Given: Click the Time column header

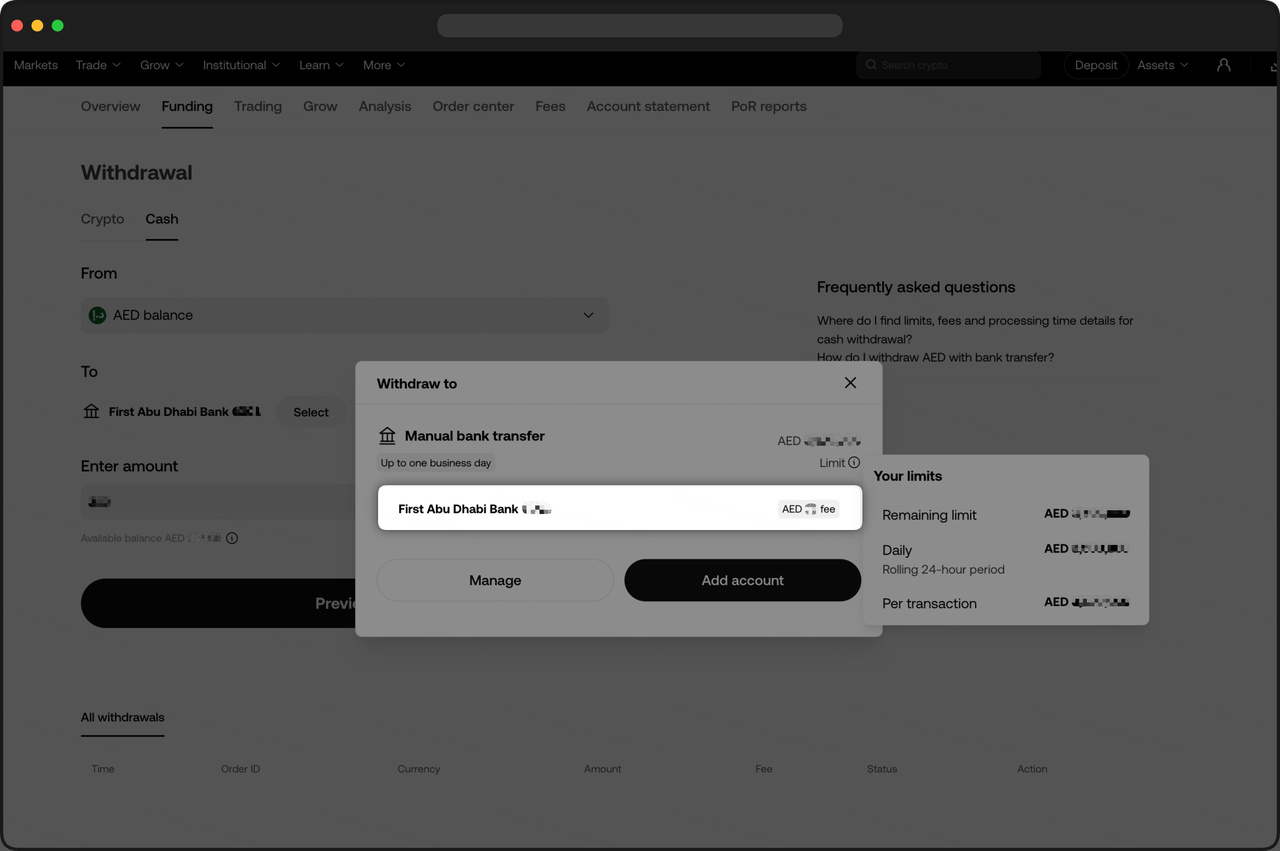Looking at the screenshot, I should pos(103,769).
